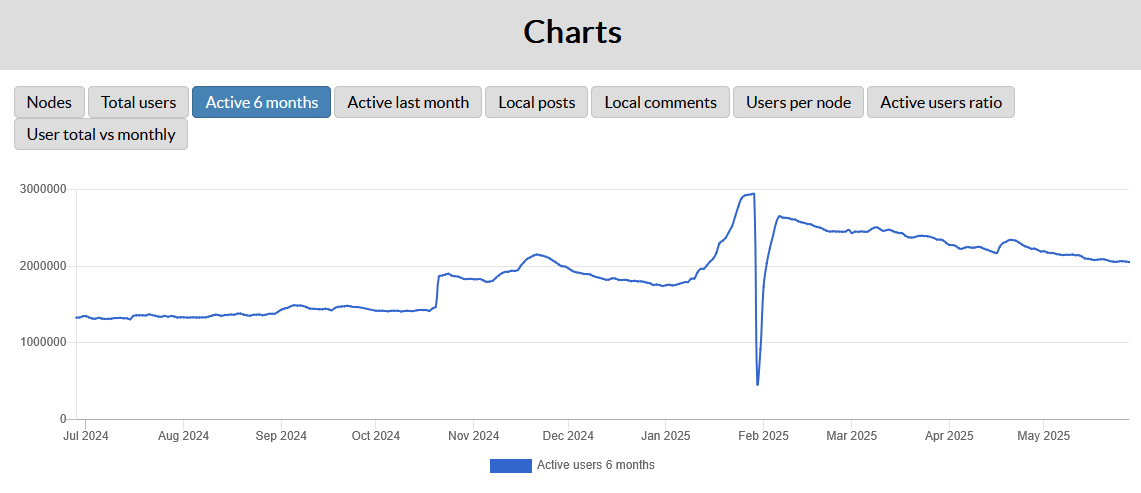
Task: Open the Active users ratio chart
Action: click(x=941, y=102)
